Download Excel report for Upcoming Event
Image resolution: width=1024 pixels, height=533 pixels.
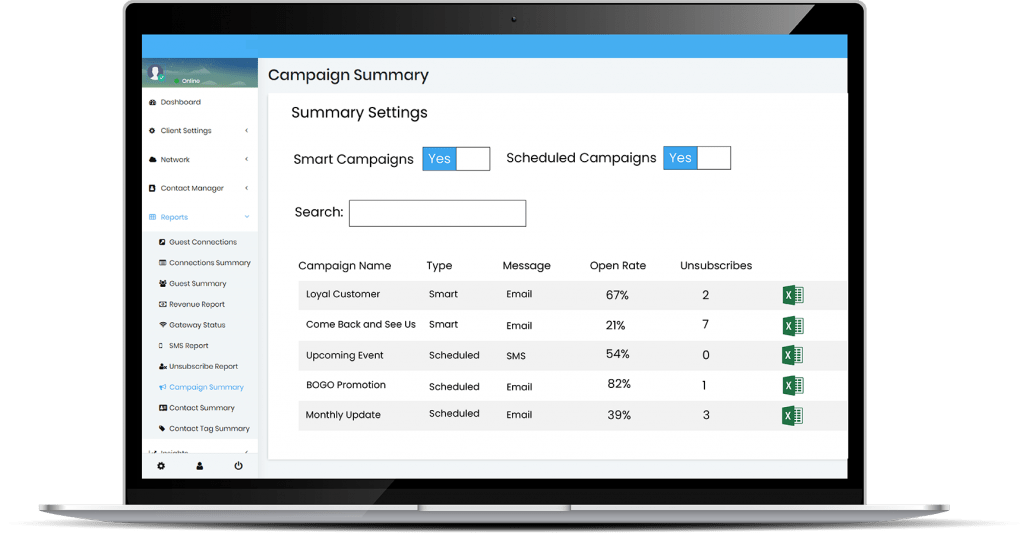(x=792, y=355)
